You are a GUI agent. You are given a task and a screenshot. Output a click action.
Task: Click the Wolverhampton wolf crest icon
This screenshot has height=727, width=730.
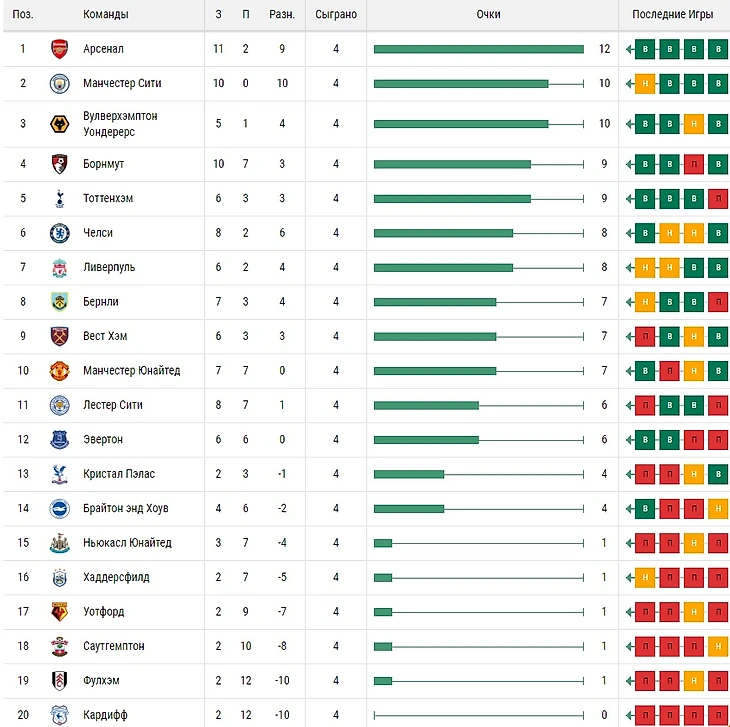[x=59, y=124]
